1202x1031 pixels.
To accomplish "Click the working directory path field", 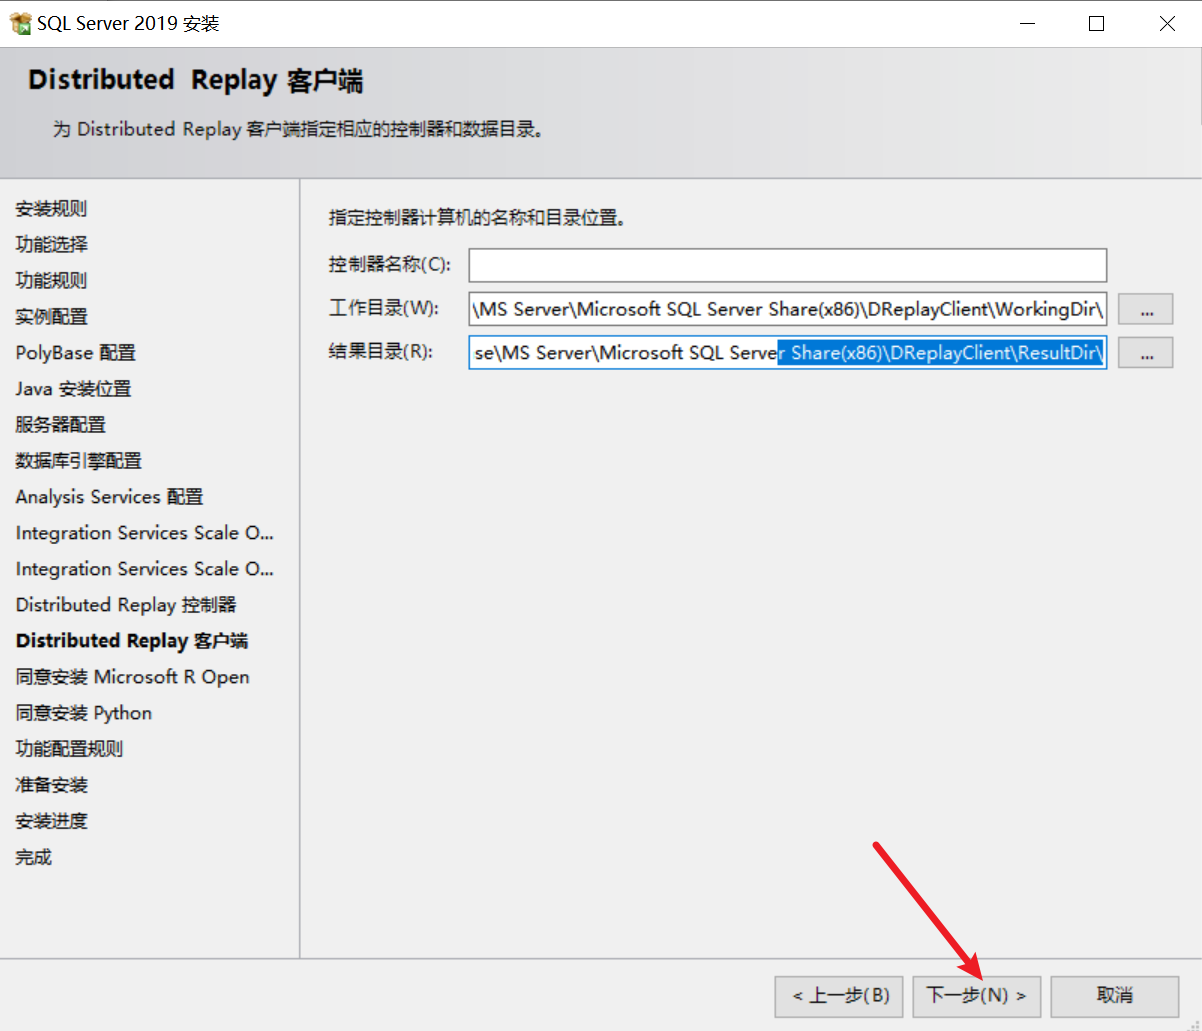I will pos(787,309).
